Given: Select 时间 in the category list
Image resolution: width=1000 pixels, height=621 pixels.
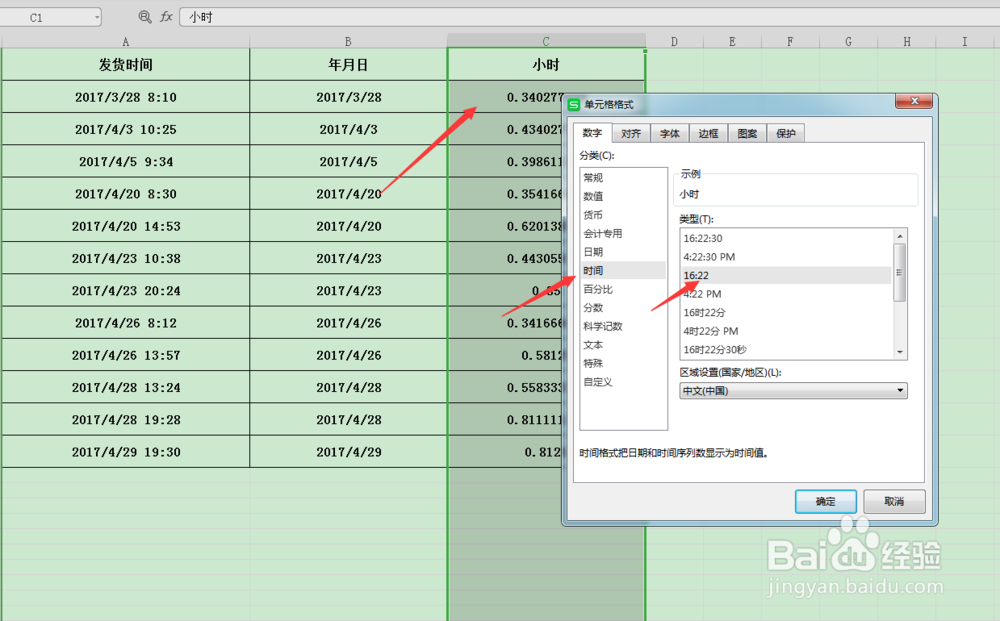Looking at the screenshot, I should 593,272.
